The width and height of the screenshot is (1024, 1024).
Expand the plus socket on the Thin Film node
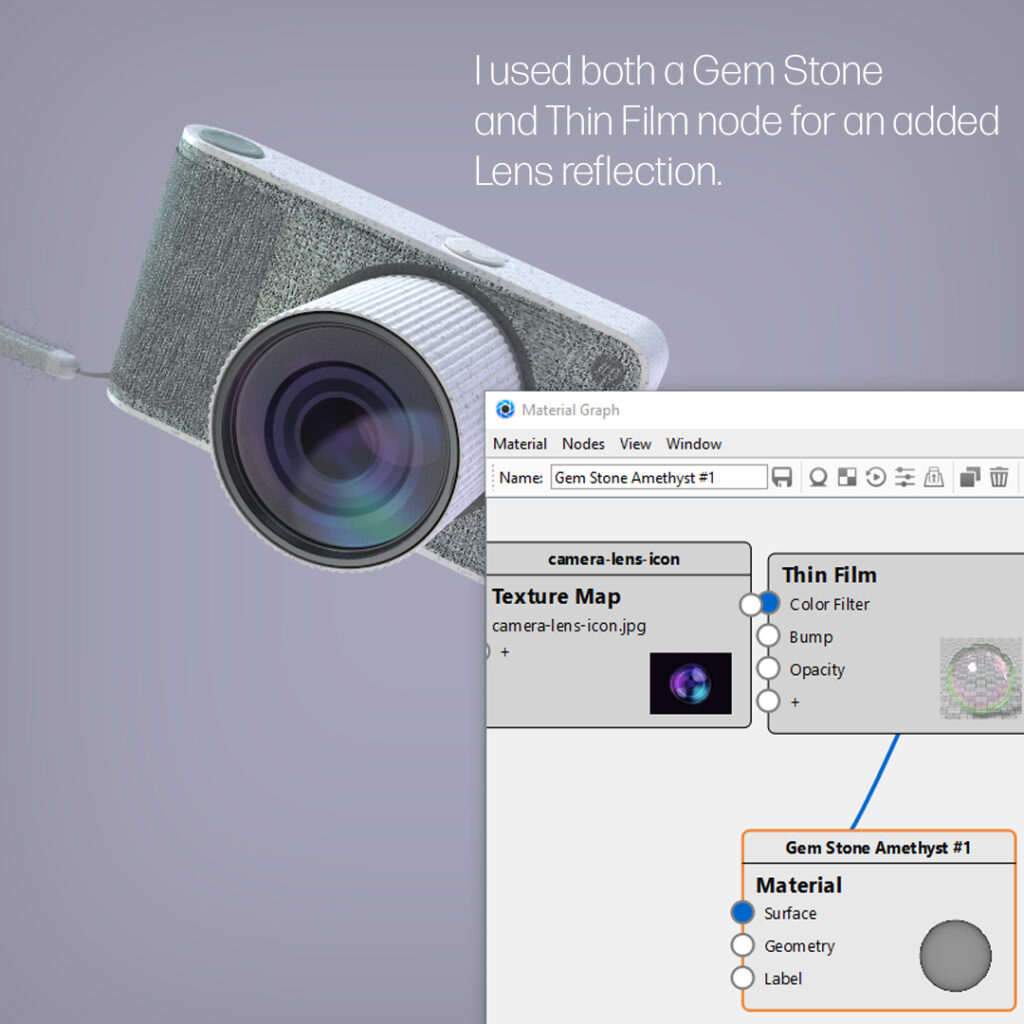pyautogui.click(x=768, y=701)
